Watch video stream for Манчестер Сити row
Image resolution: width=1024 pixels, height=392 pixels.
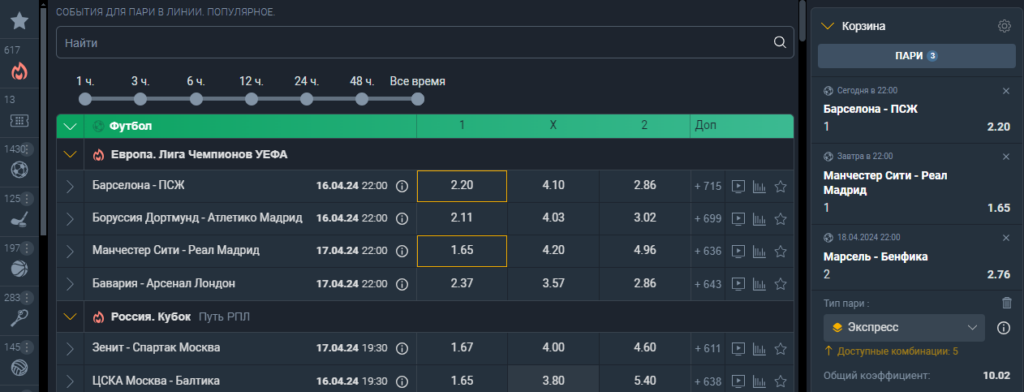[738, 251]
